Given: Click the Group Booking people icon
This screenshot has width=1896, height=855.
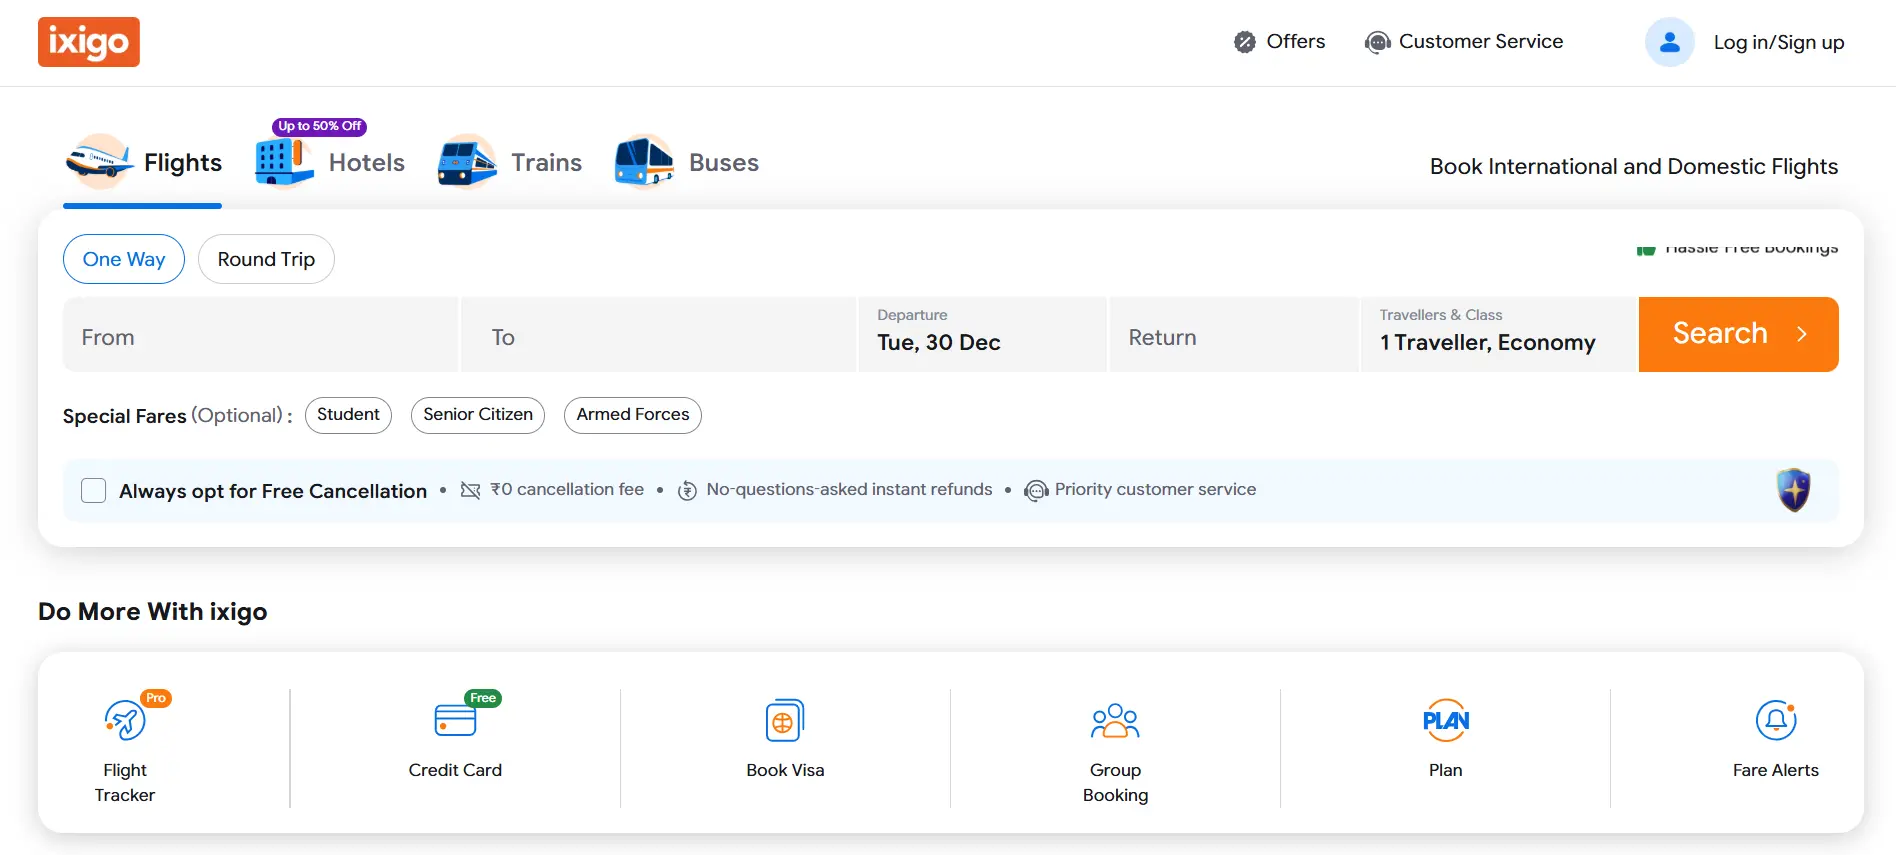Looking at the screenshot, I should (1115, 720).
